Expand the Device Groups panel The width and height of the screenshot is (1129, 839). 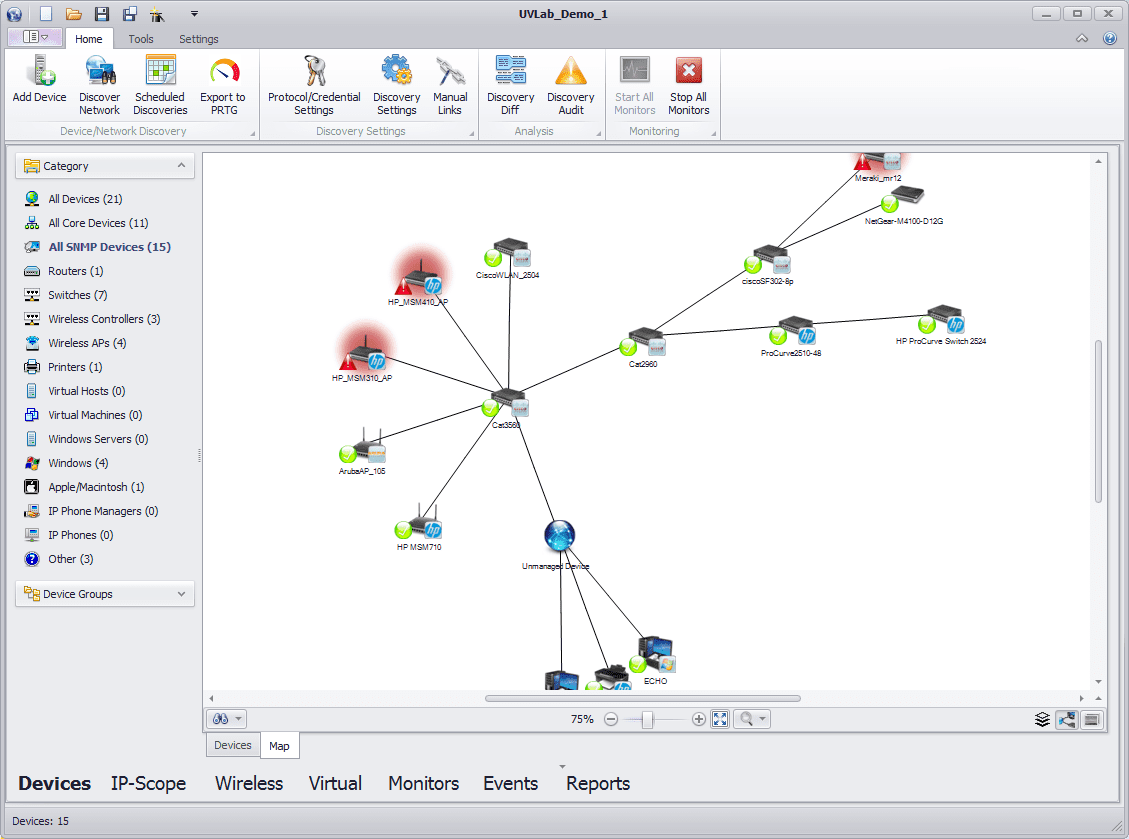(181, 593)
